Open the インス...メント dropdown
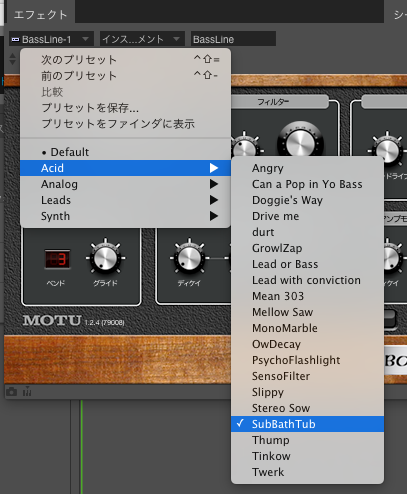The image size is (407, 494). point(142,39)
